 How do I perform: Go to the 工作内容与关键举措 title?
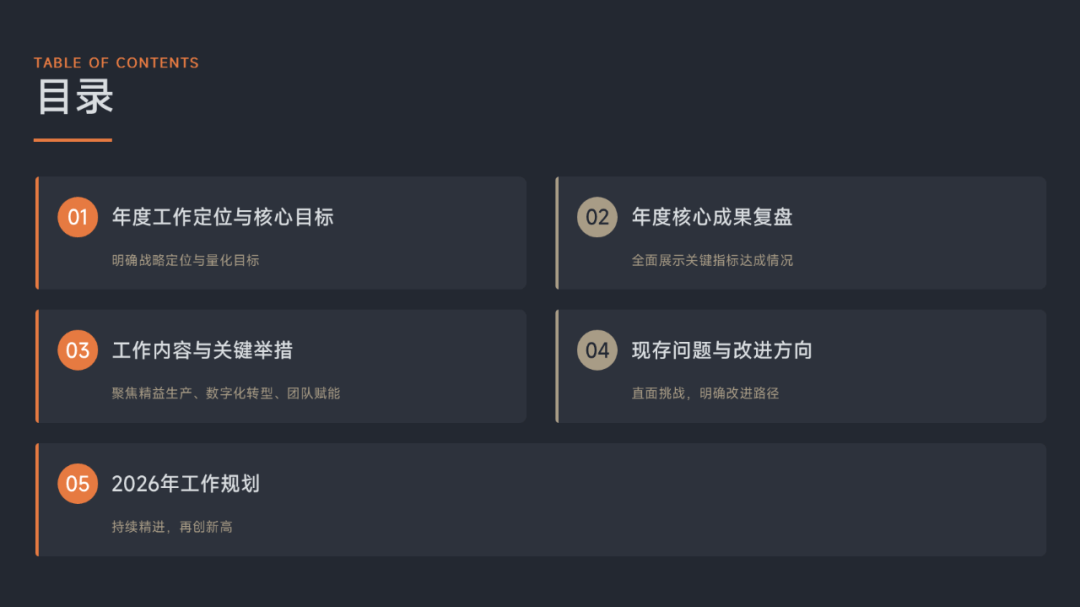coord(202,350)
